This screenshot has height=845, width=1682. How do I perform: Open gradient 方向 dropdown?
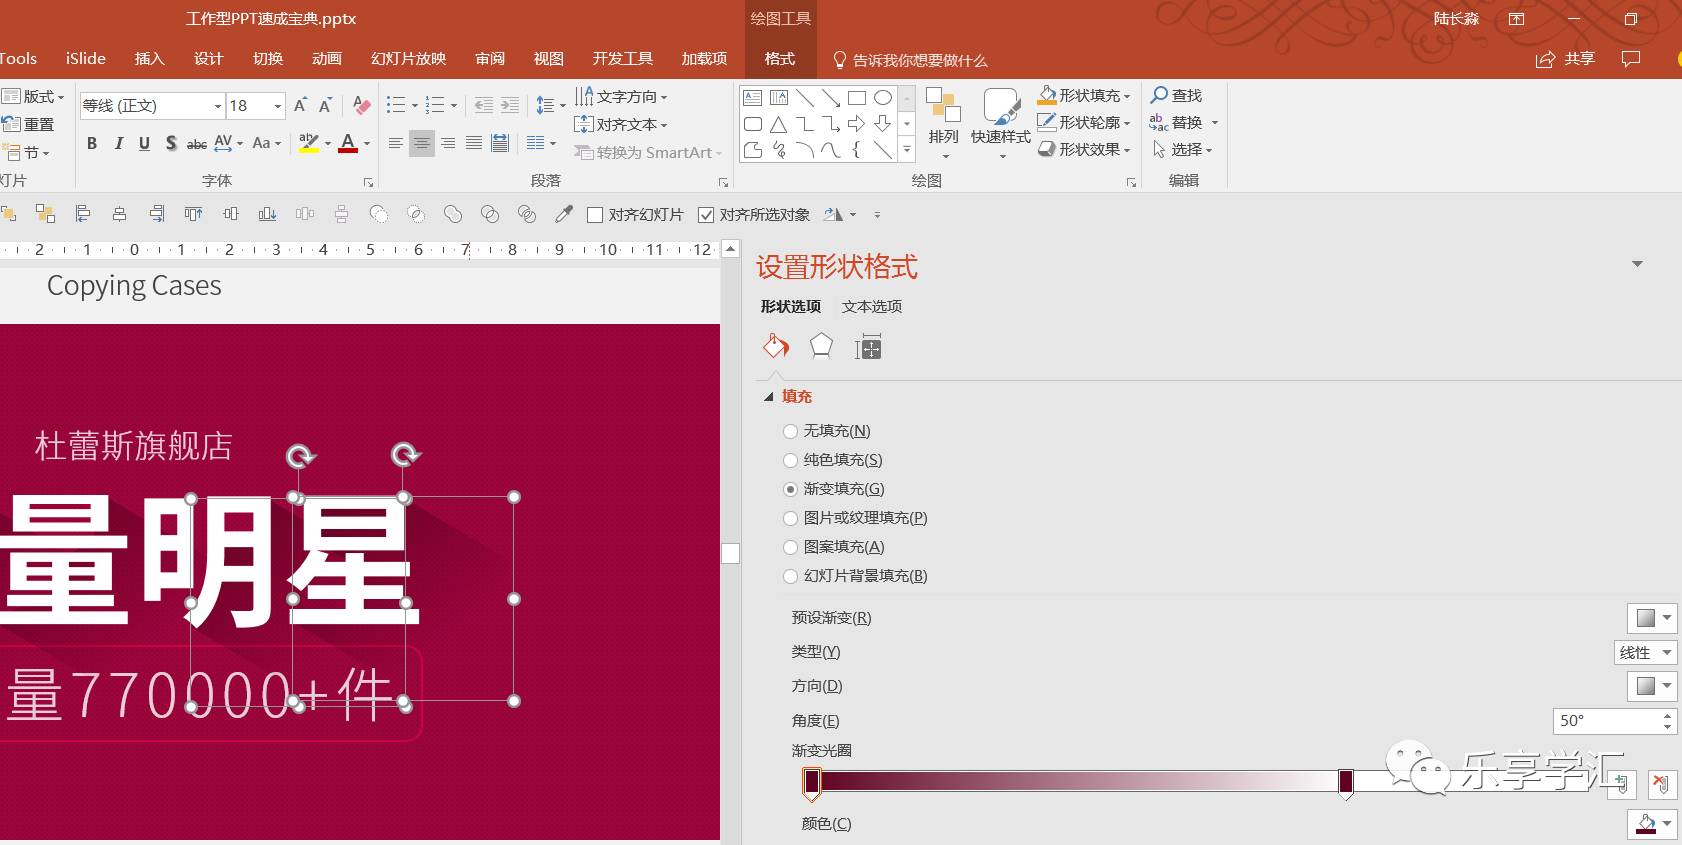click(x=1651, y=686)
